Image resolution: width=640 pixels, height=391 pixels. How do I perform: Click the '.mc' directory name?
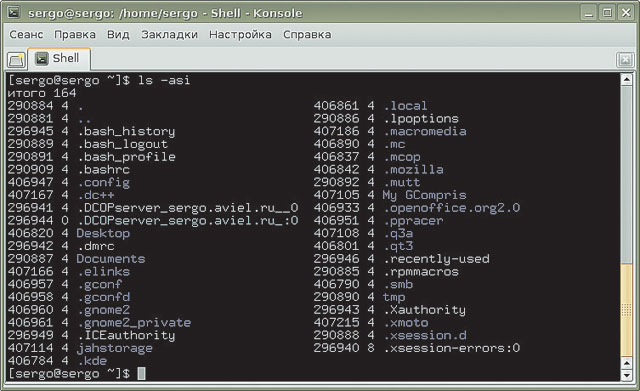394,144
